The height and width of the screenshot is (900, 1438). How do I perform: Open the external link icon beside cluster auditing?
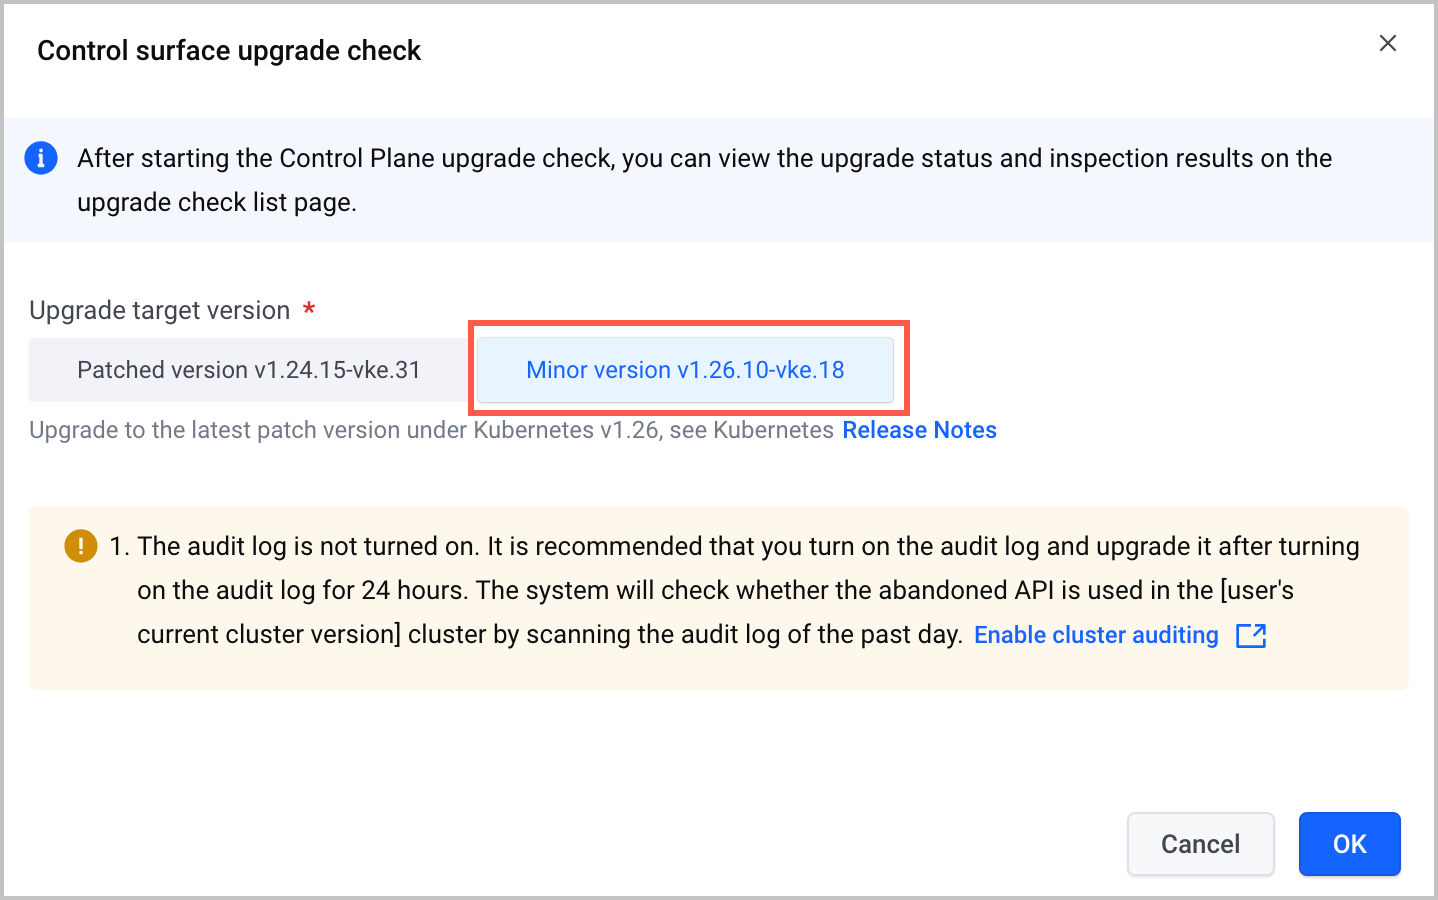click(x=1251, y=635)
